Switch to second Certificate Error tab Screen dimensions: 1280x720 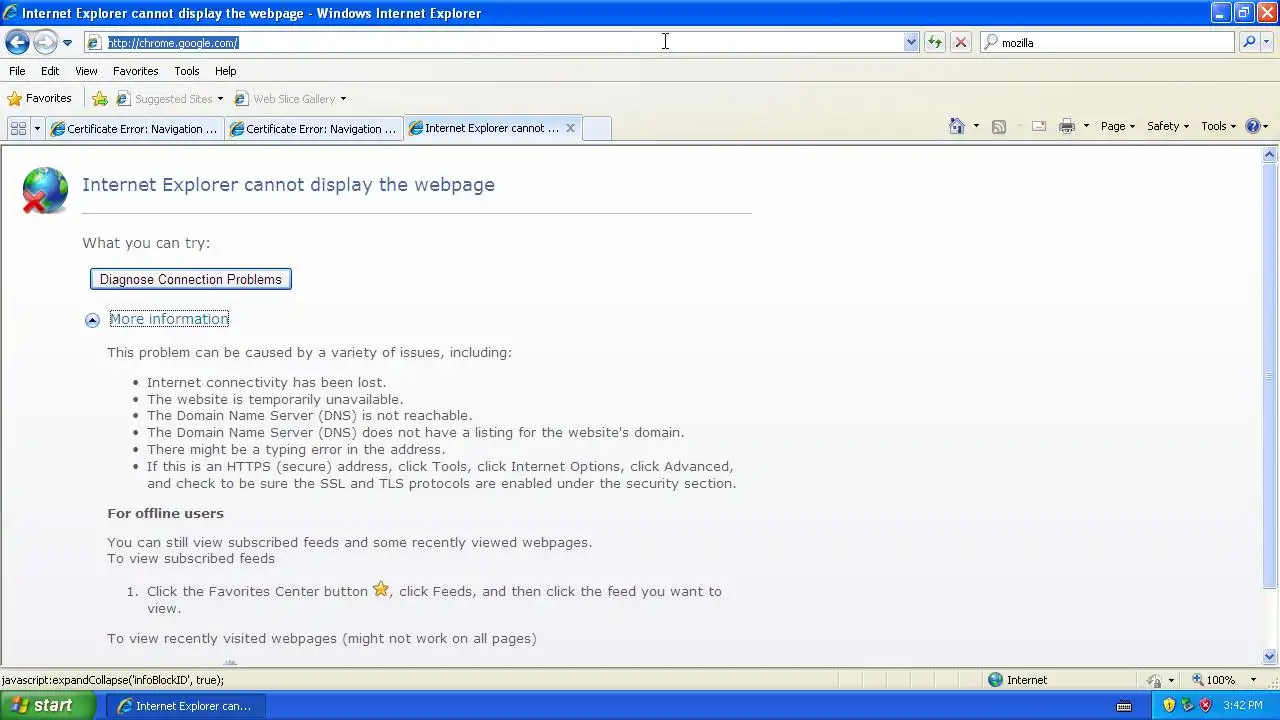pyautogui.click(x=314, y=128)
